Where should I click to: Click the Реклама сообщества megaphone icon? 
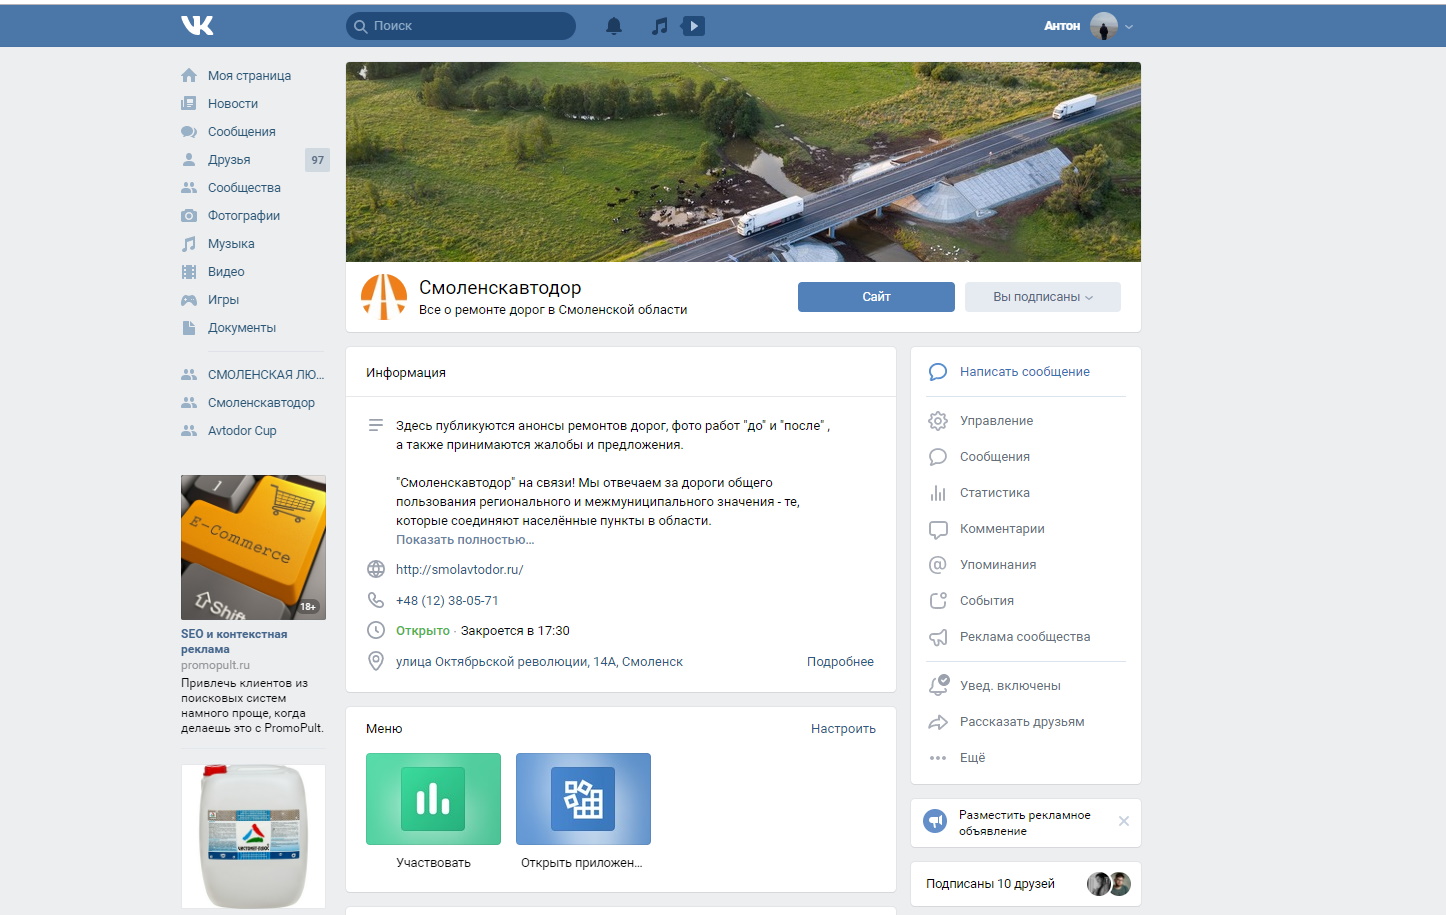tap(938, 637)
